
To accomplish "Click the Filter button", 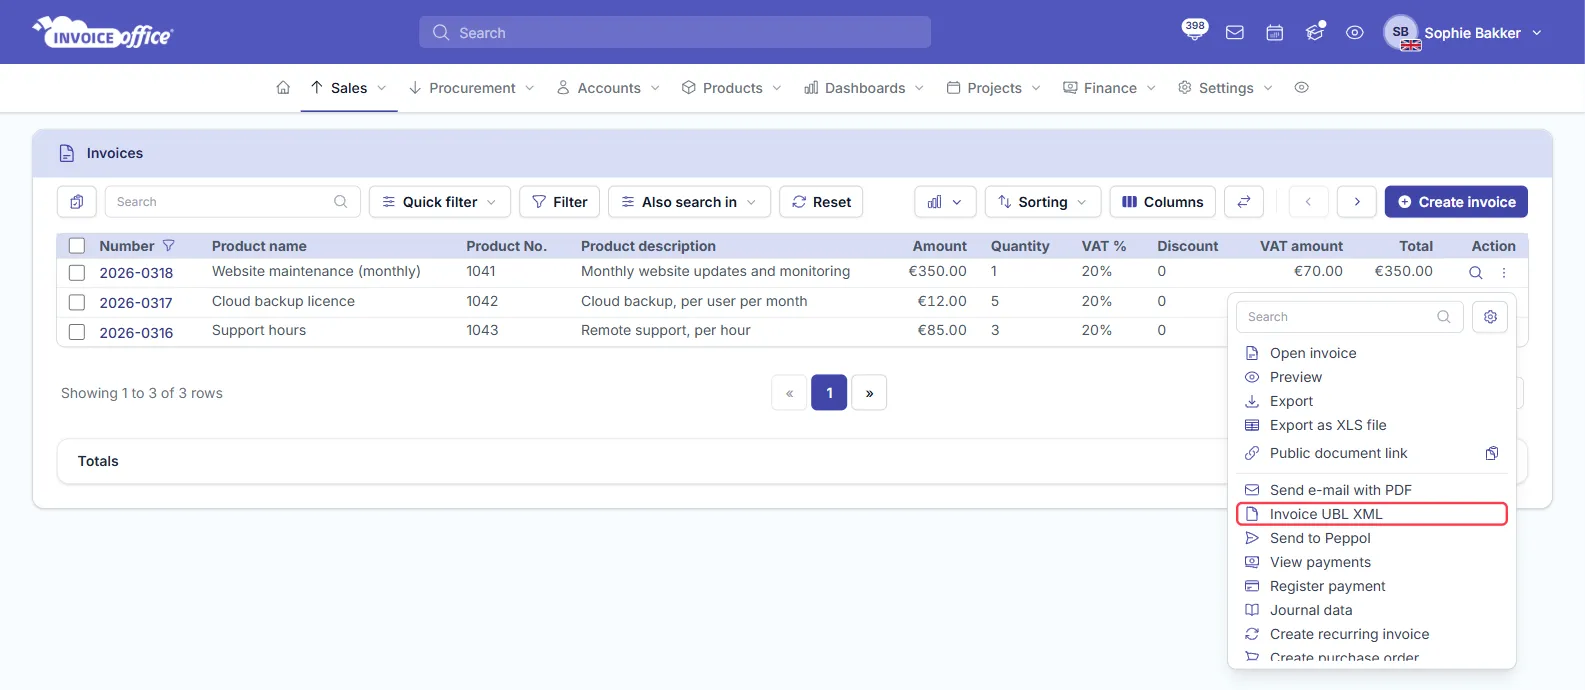I will pos(560,202).
